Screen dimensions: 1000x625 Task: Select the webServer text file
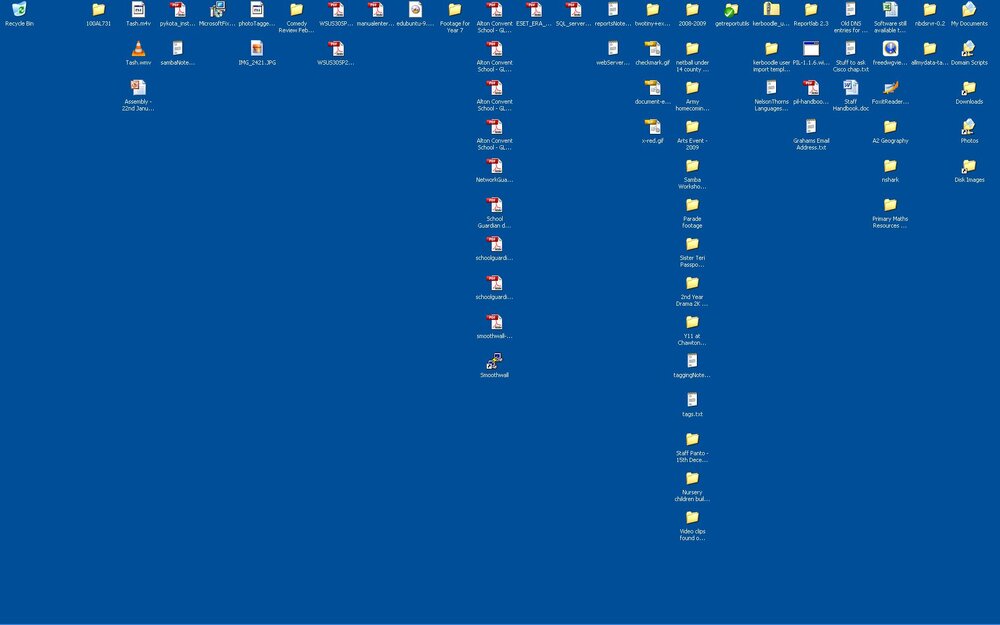click(613, 48)
